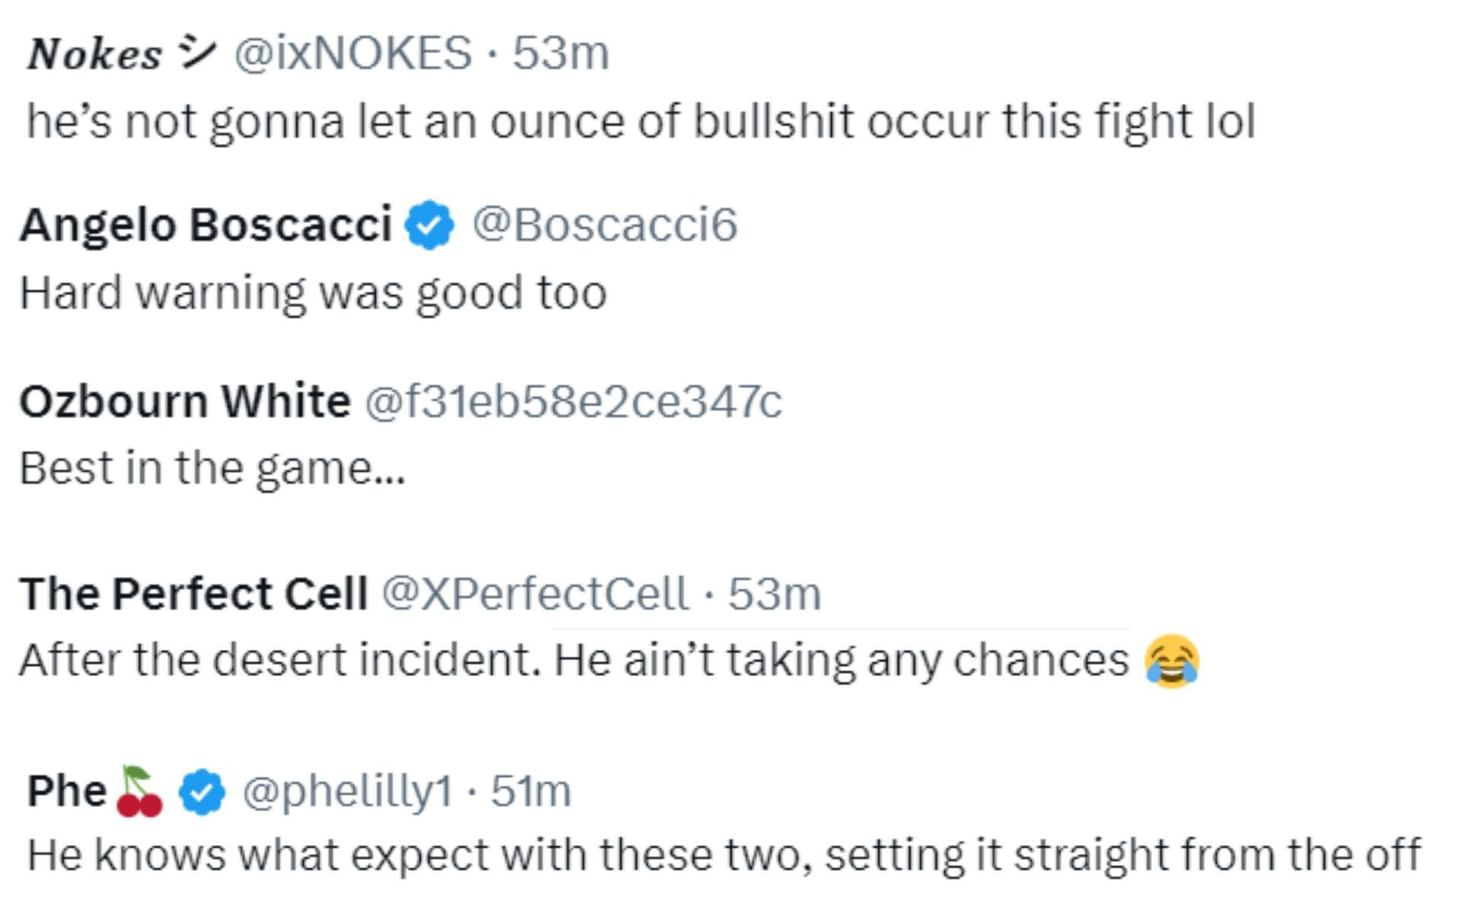
Task: Open the "Hard warning was good too" tweet
Action: click(x=313, y=294)
